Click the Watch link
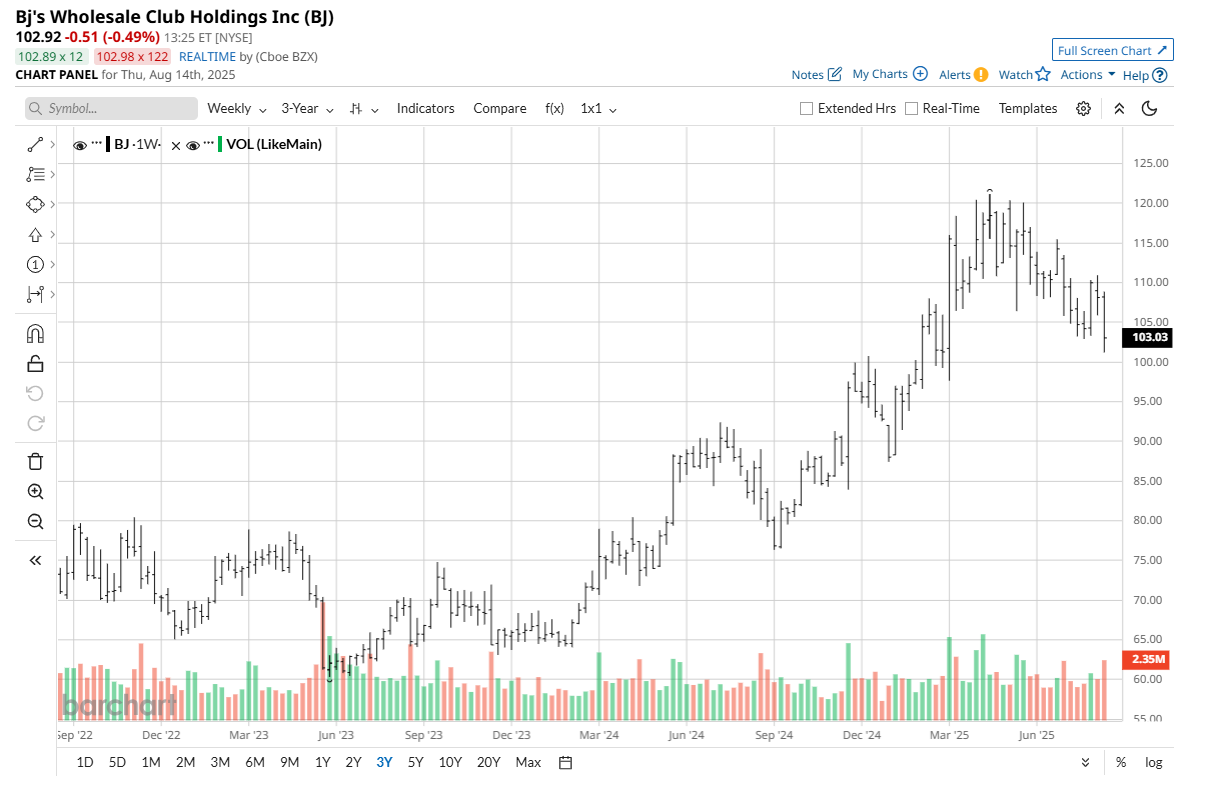Viewport: 1222px width, 792px height. 1016,75
